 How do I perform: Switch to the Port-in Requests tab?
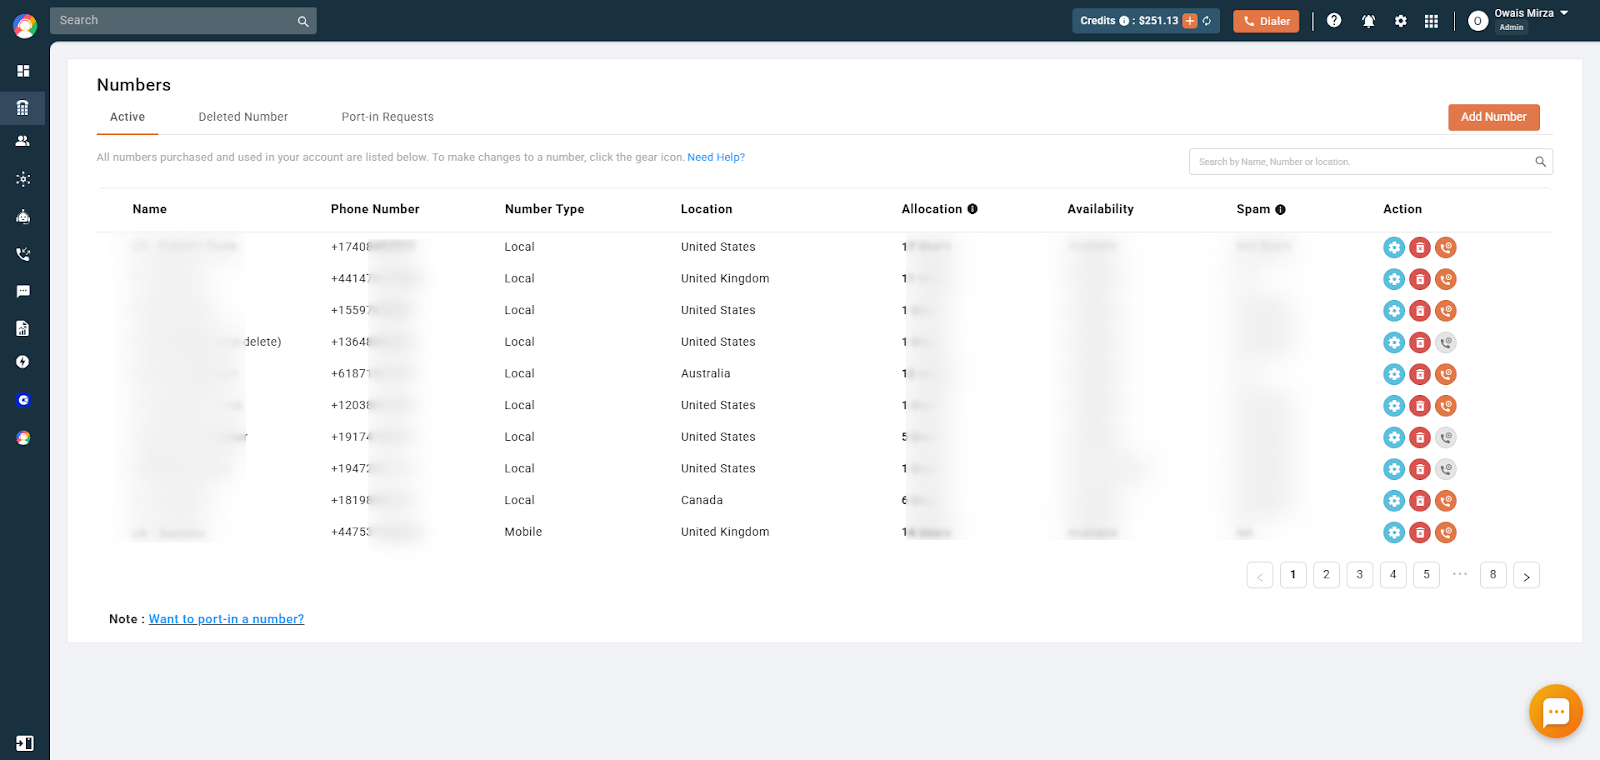(388, 117)
